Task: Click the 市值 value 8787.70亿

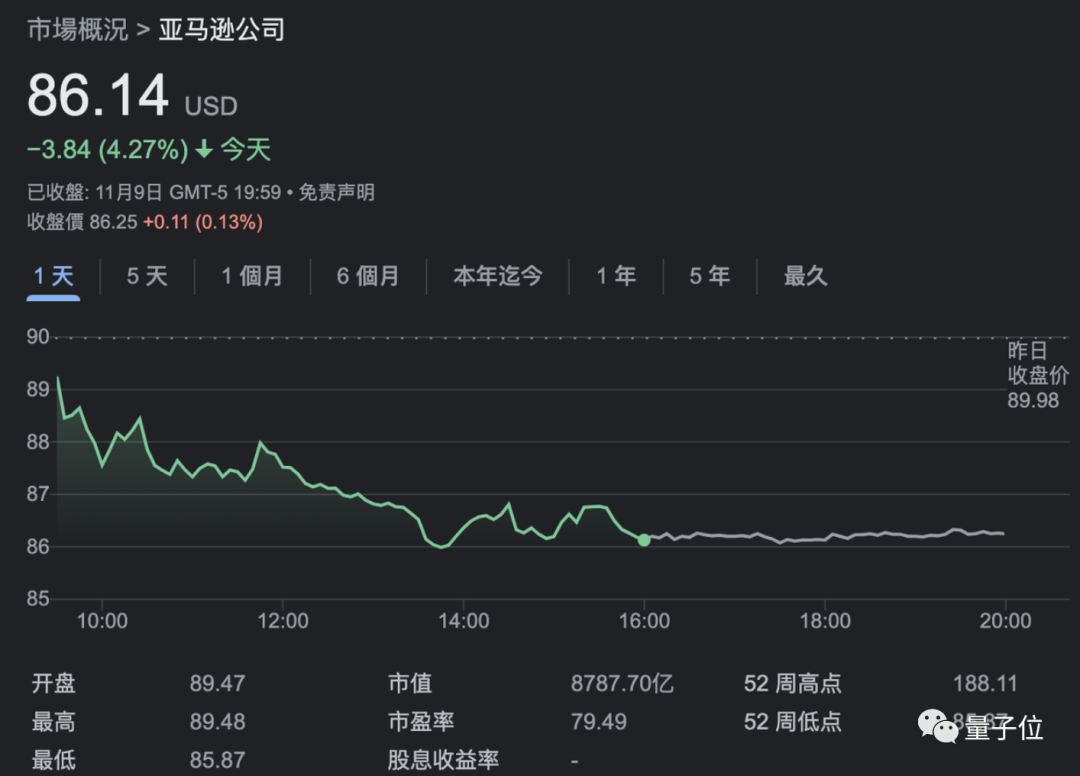Action: click(622, 684)
